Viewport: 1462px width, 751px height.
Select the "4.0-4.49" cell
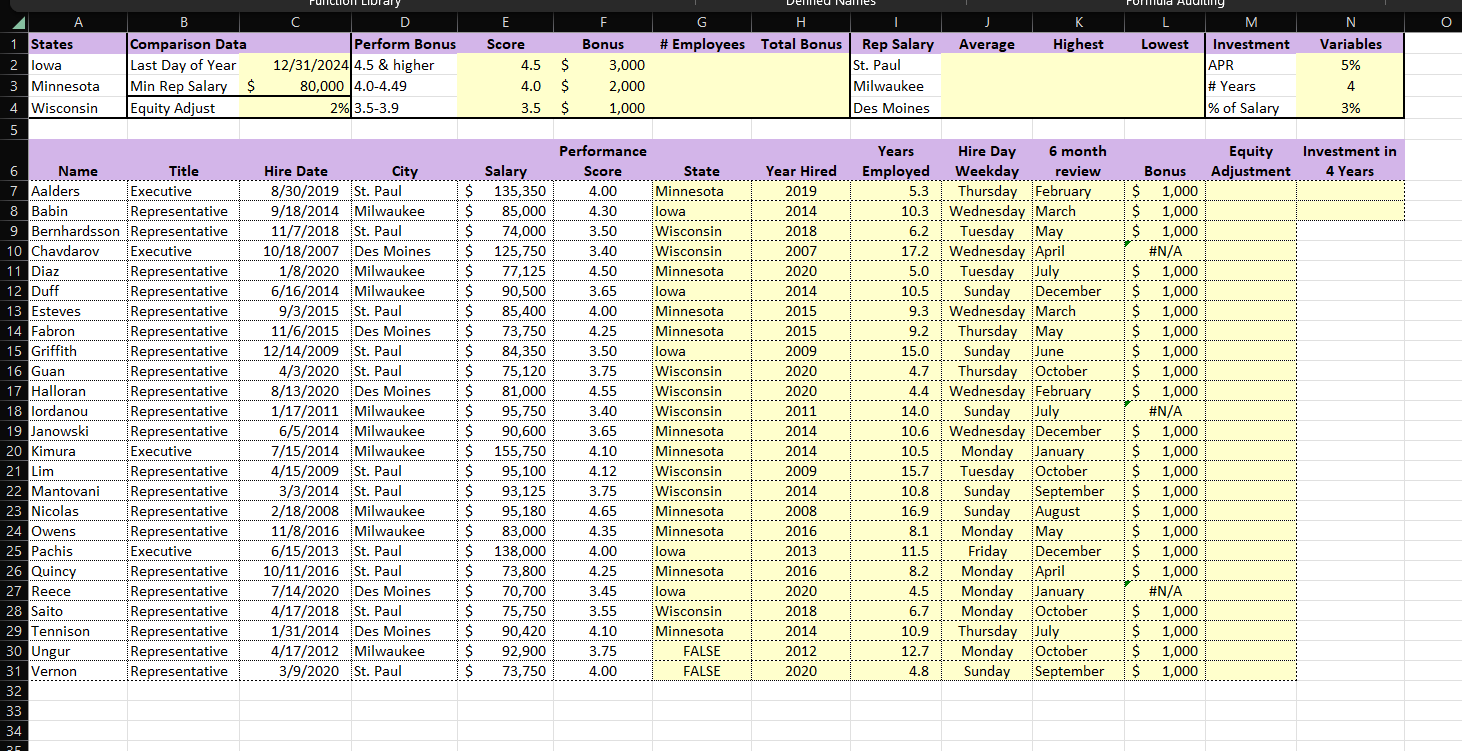[x=405, y=86]
